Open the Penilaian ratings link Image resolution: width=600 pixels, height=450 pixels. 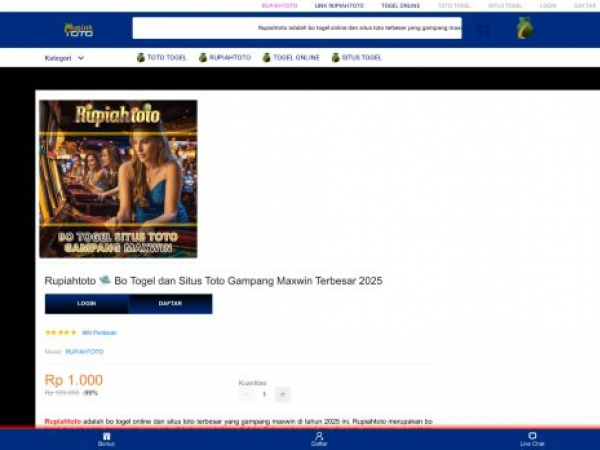99,333
